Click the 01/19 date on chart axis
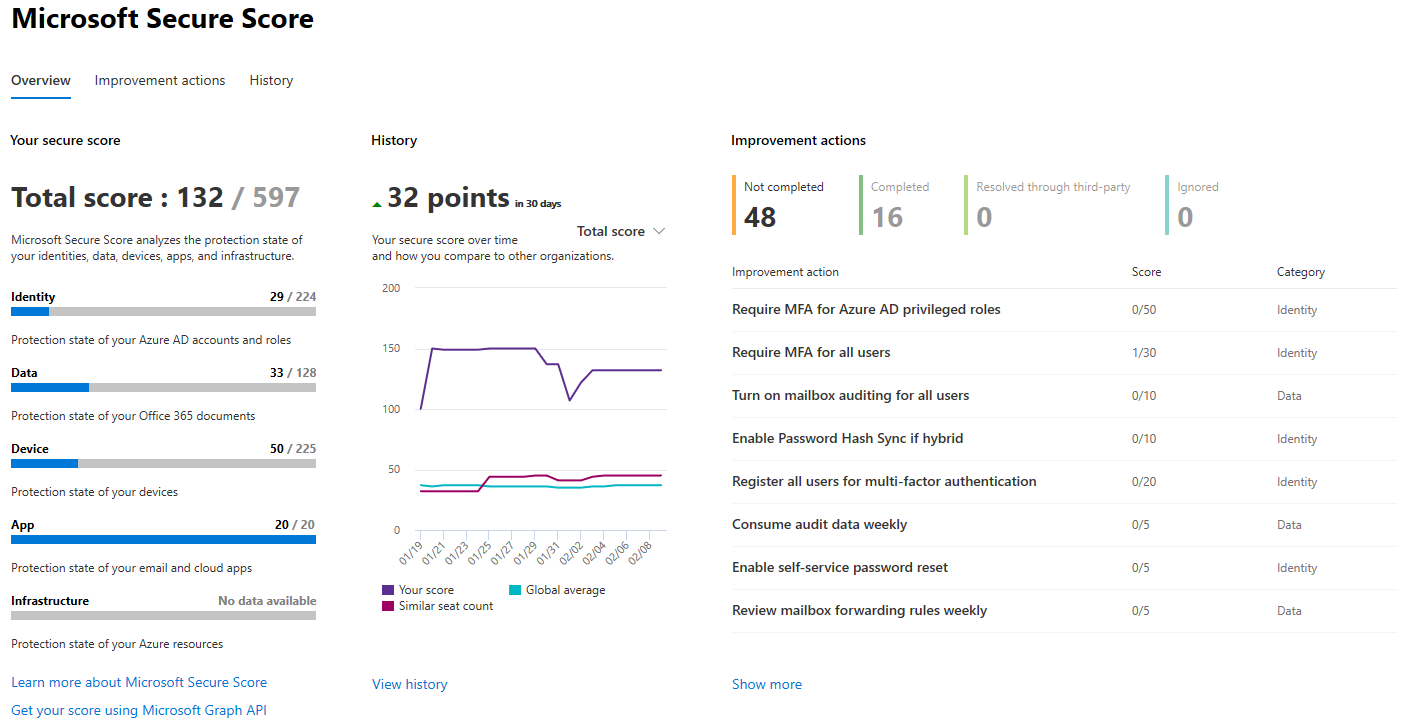 tap(410, 551)
